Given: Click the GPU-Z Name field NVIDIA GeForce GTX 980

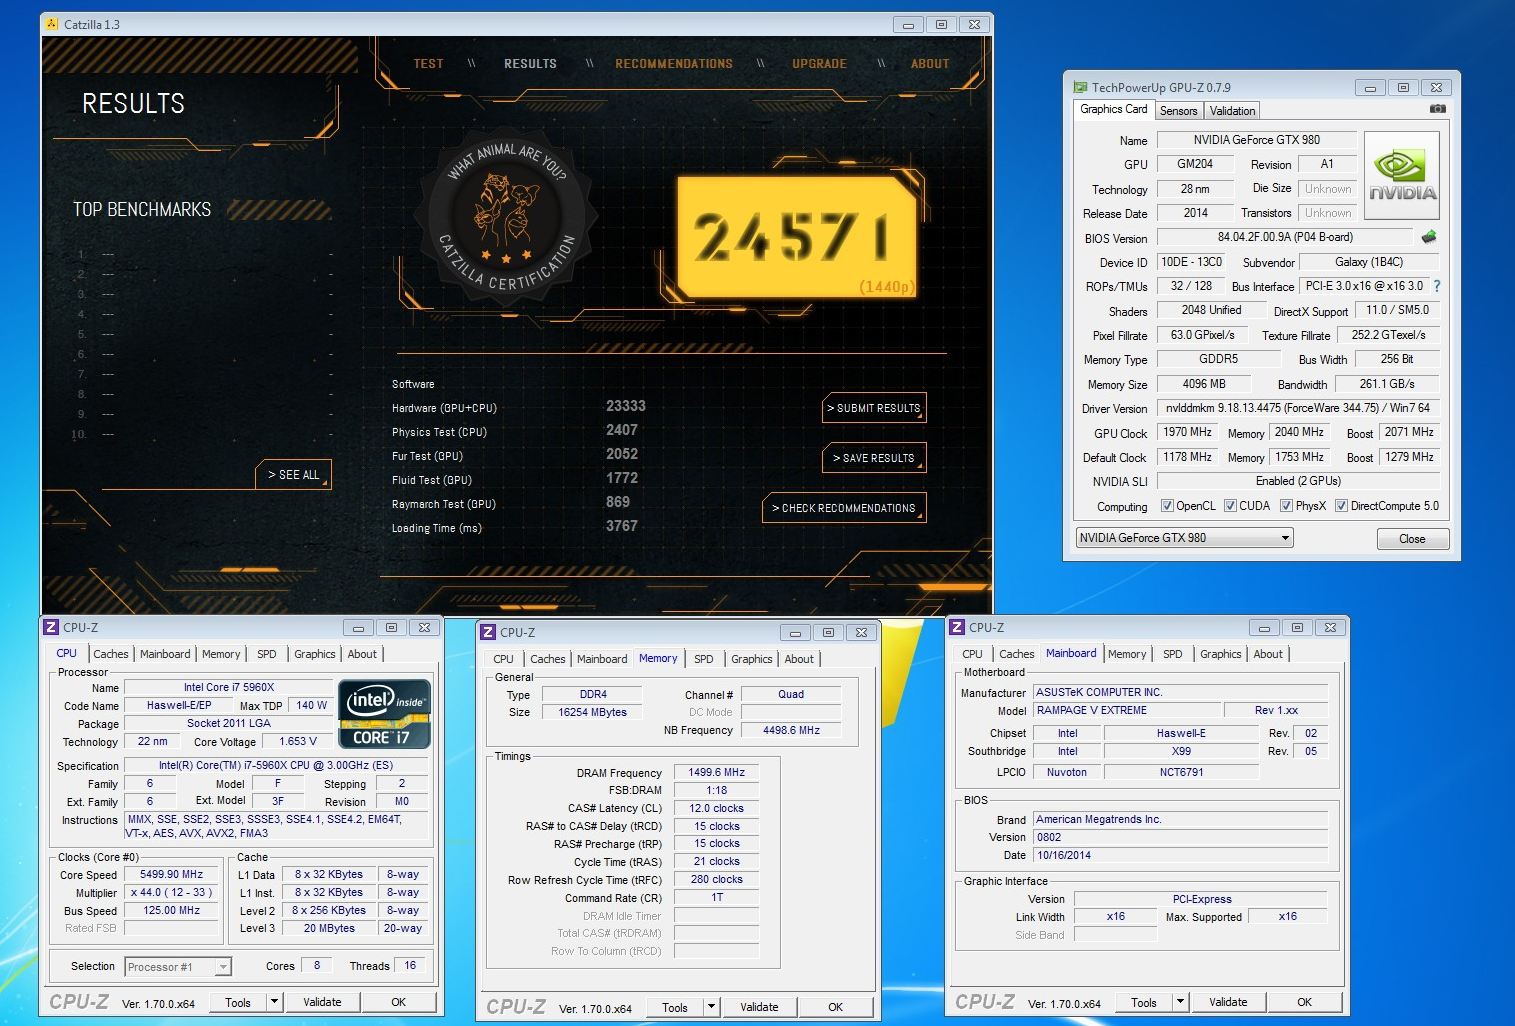Looking at the screenshot, I should (1256, 140).
